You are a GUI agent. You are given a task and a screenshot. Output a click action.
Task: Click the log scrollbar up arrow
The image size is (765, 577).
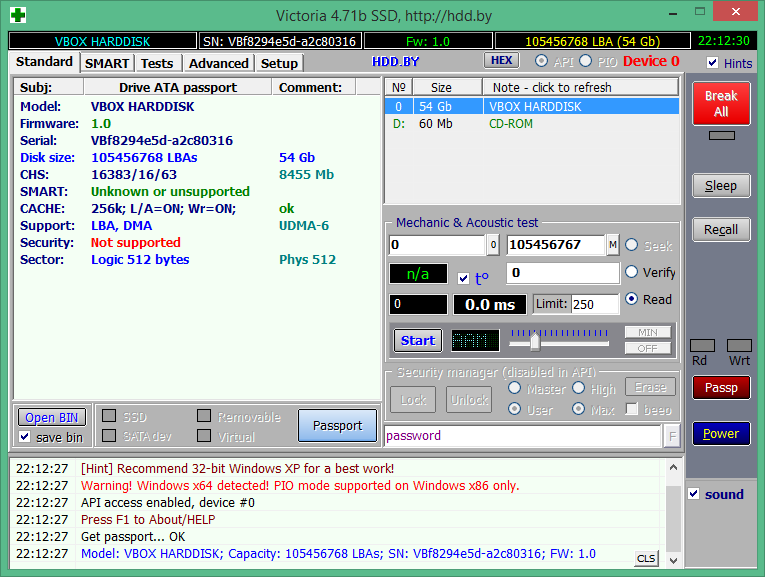pos(674,467)
